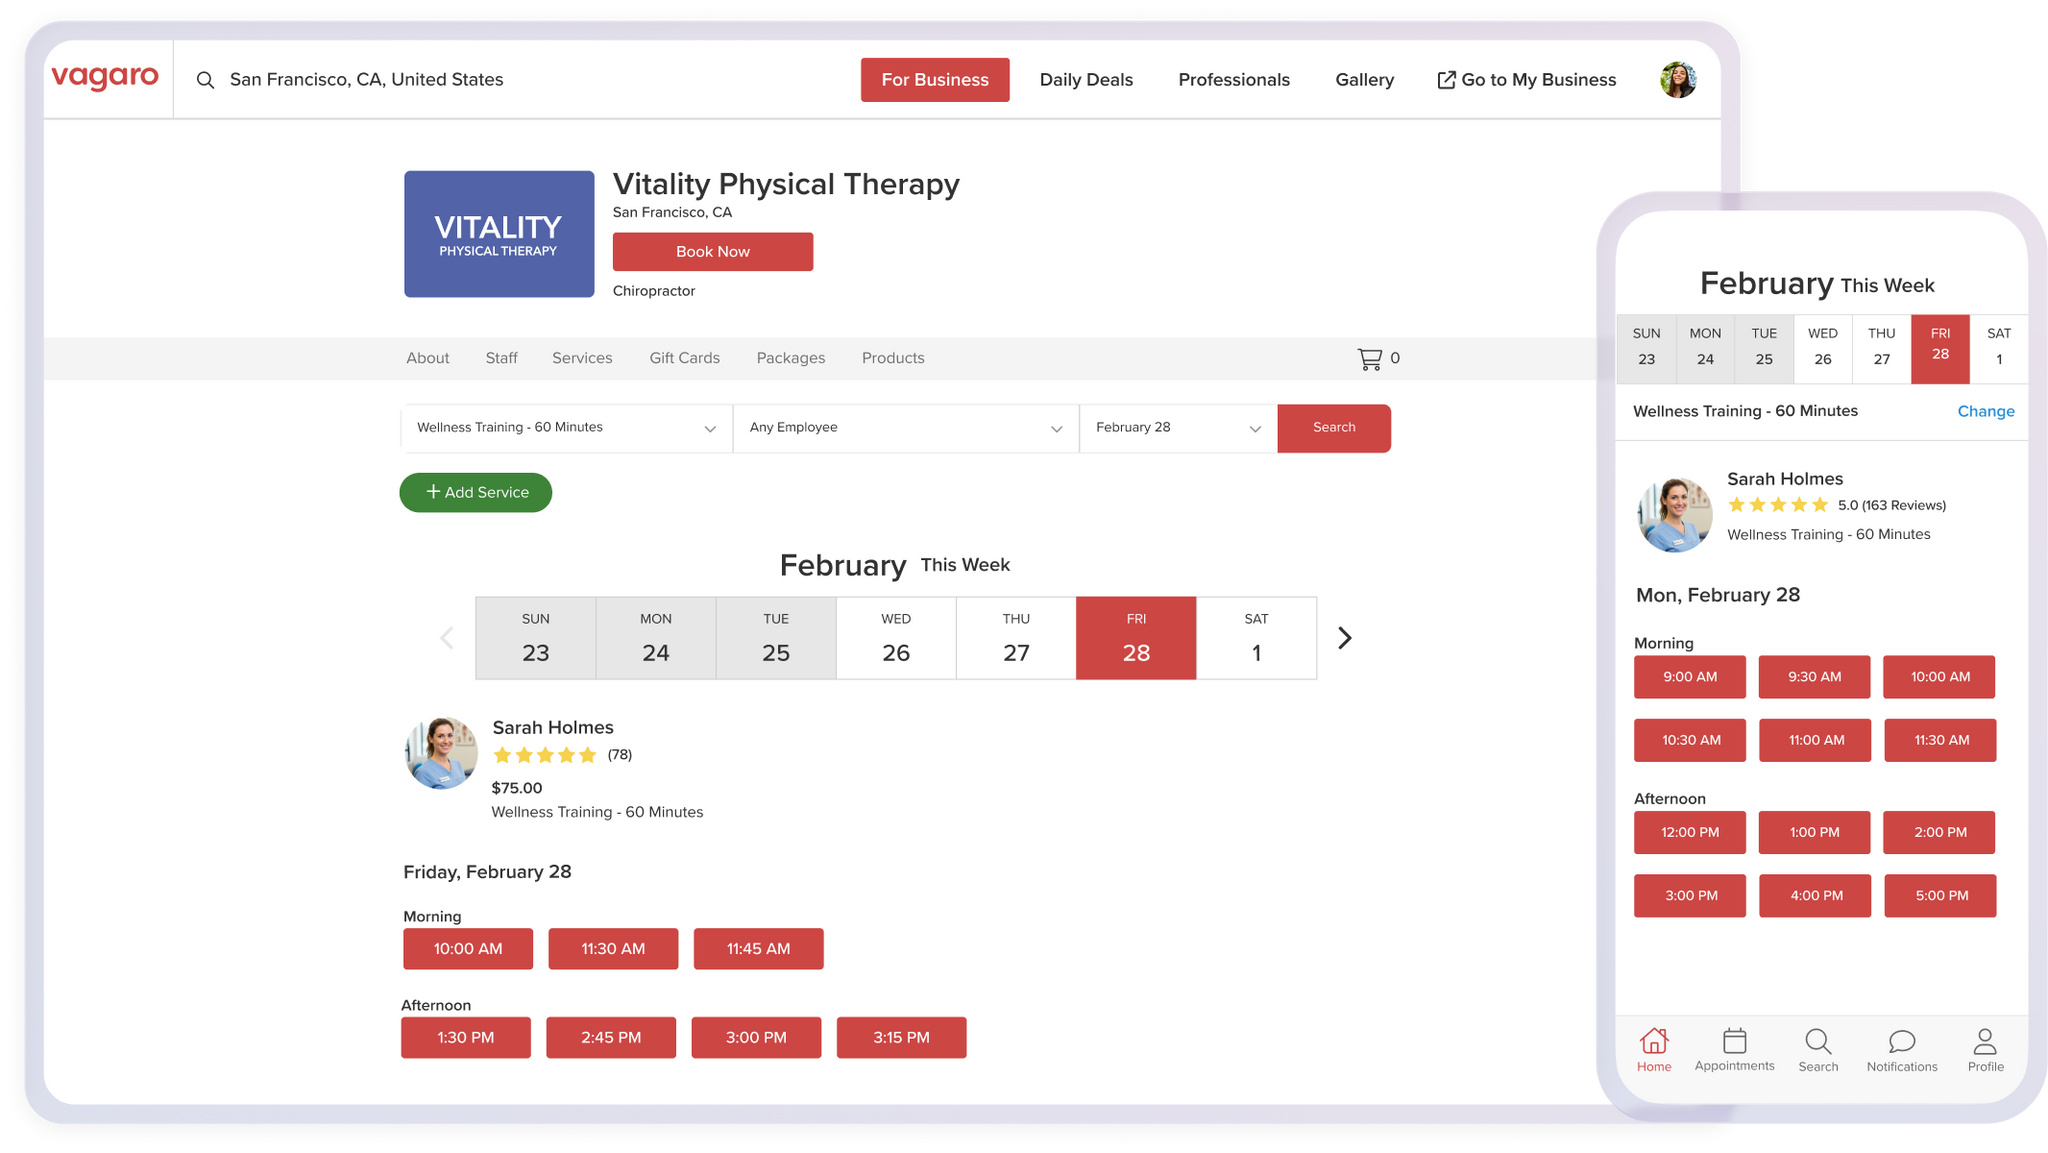Image resolution: width=2048 pixels, height=1153 pixels.
Task: Tap the Profile icon in mobile app
Action: (x=1986, y=1050)
